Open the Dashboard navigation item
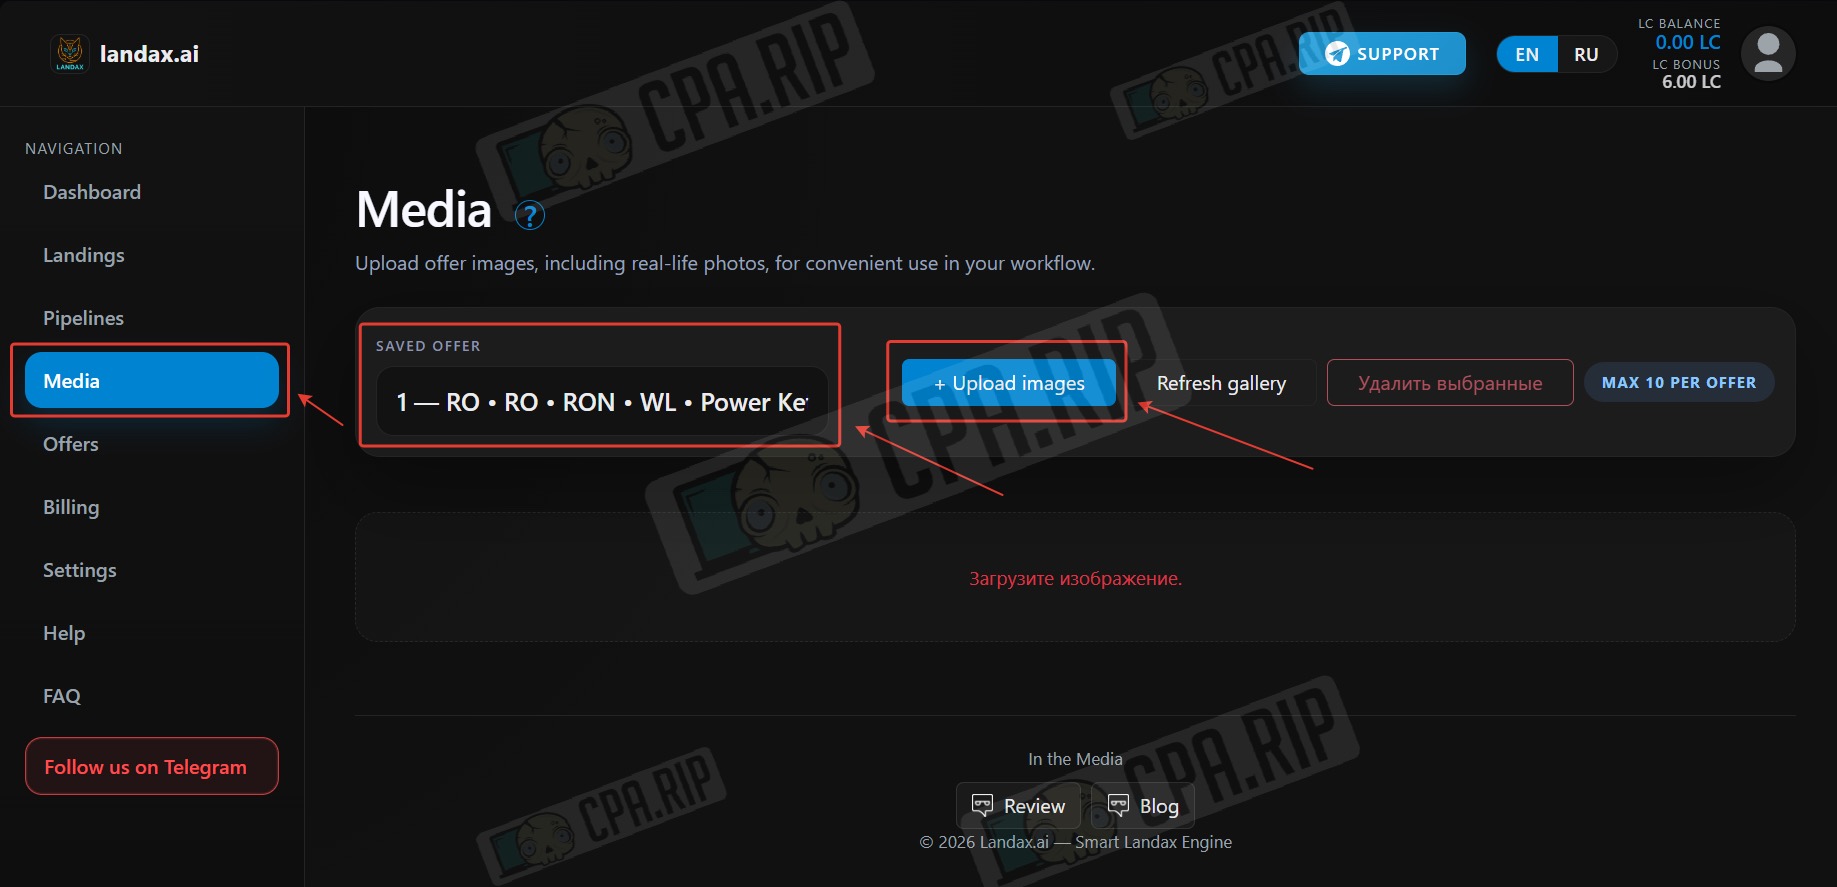This screenshot has height=887, width=1837. click(92, 192)
